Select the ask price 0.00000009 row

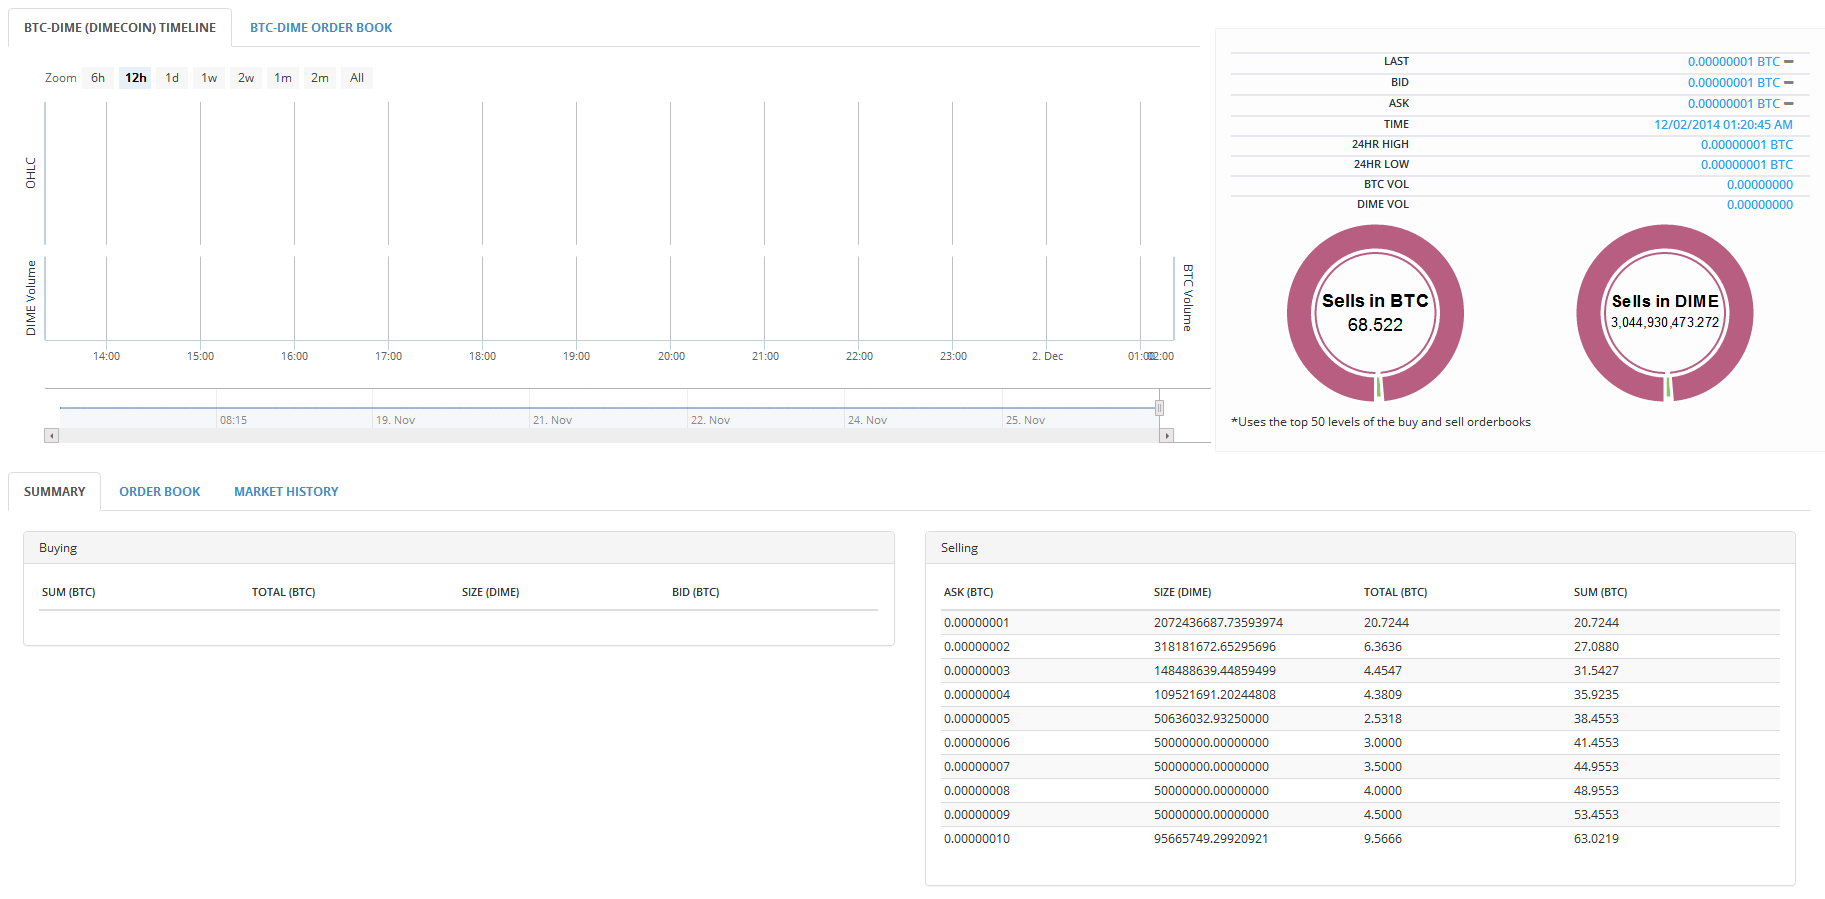(1361, 815)
